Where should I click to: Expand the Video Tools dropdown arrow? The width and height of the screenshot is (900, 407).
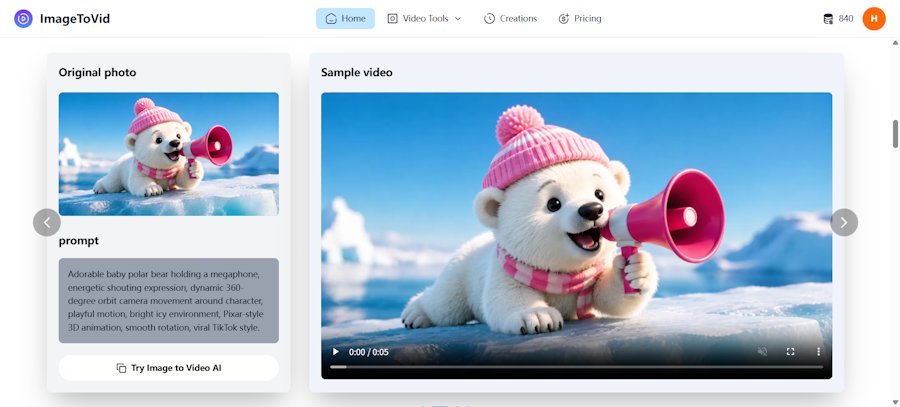click(458, 19)
